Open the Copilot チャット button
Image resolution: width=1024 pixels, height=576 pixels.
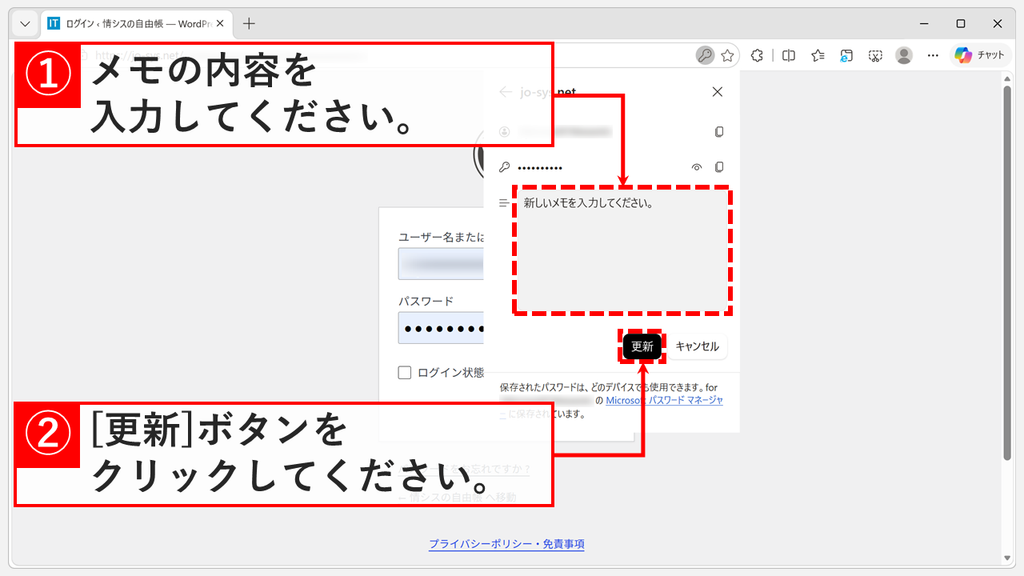[980, 56]
